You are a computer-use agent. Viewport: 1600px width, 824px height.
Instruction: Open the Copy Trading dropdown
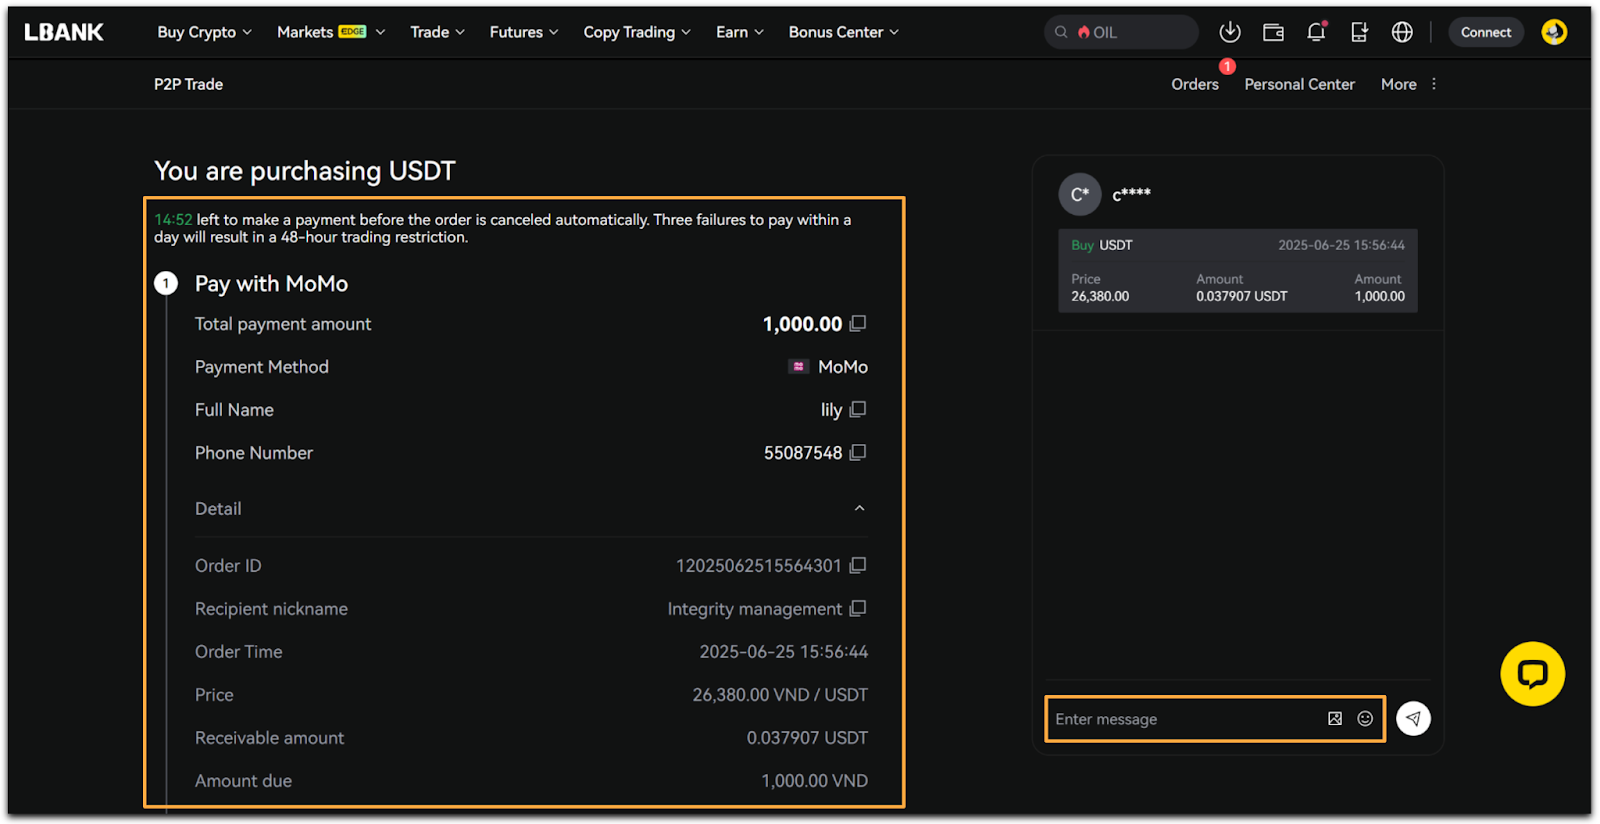click(x=637, y=32)
